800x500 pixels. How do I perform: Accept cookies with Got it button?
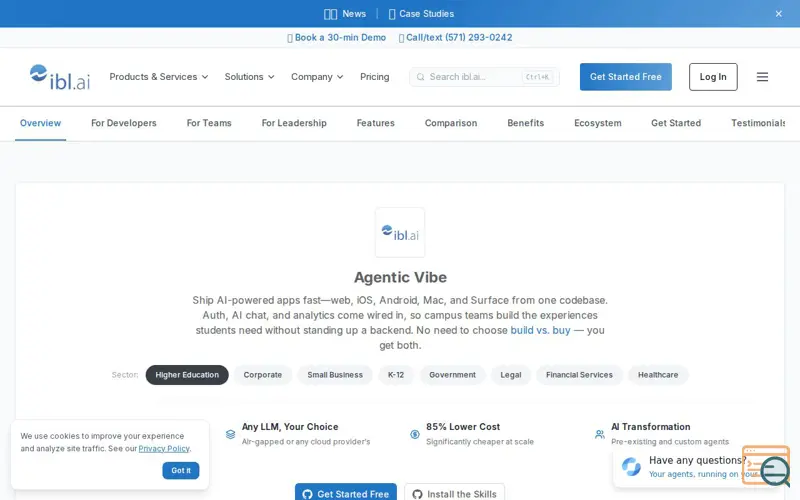(x=181, y=470)
